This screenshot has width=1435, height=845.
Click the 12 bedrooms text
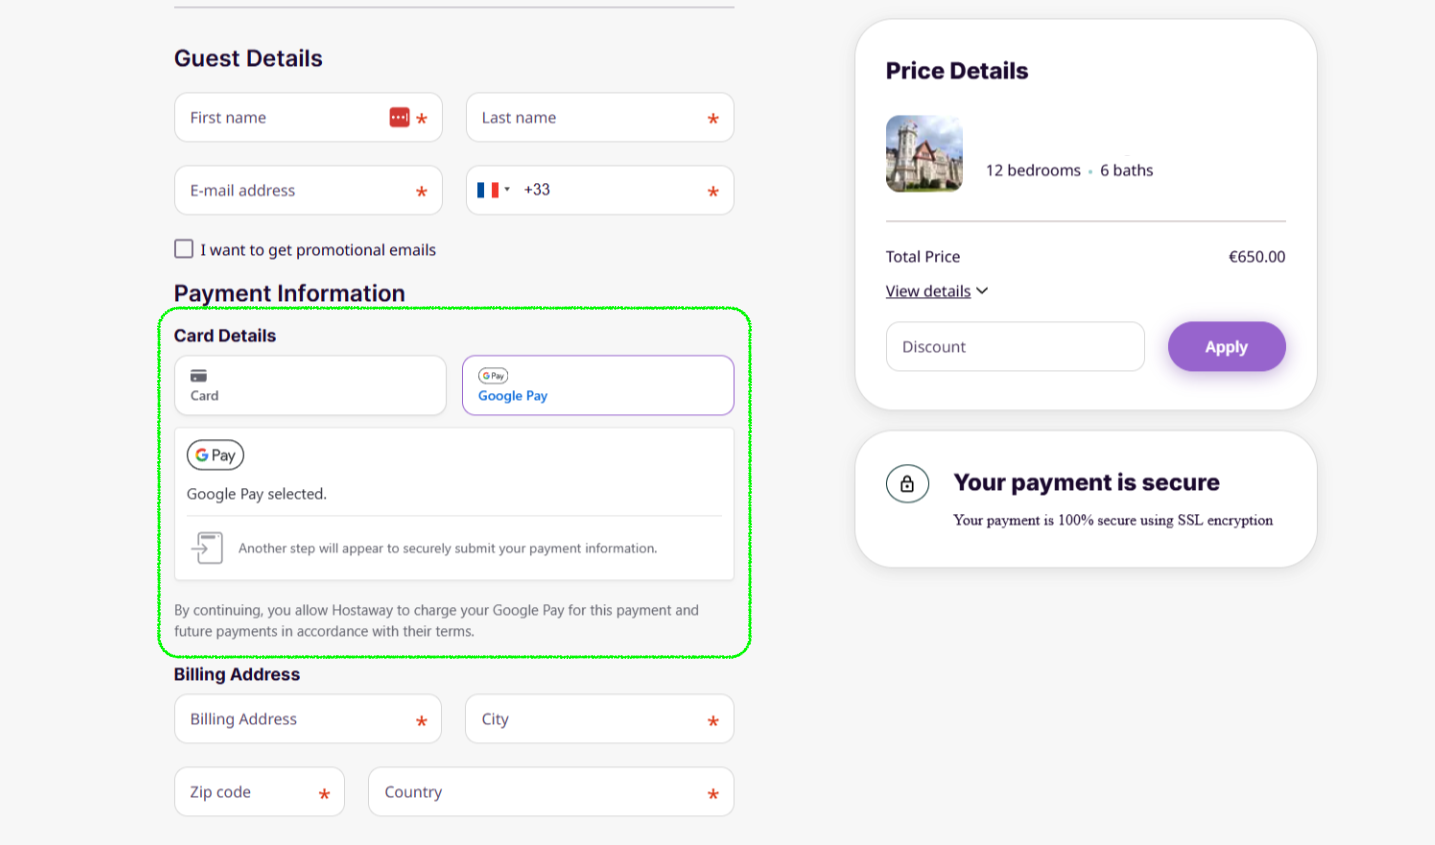coord(1033,171)
